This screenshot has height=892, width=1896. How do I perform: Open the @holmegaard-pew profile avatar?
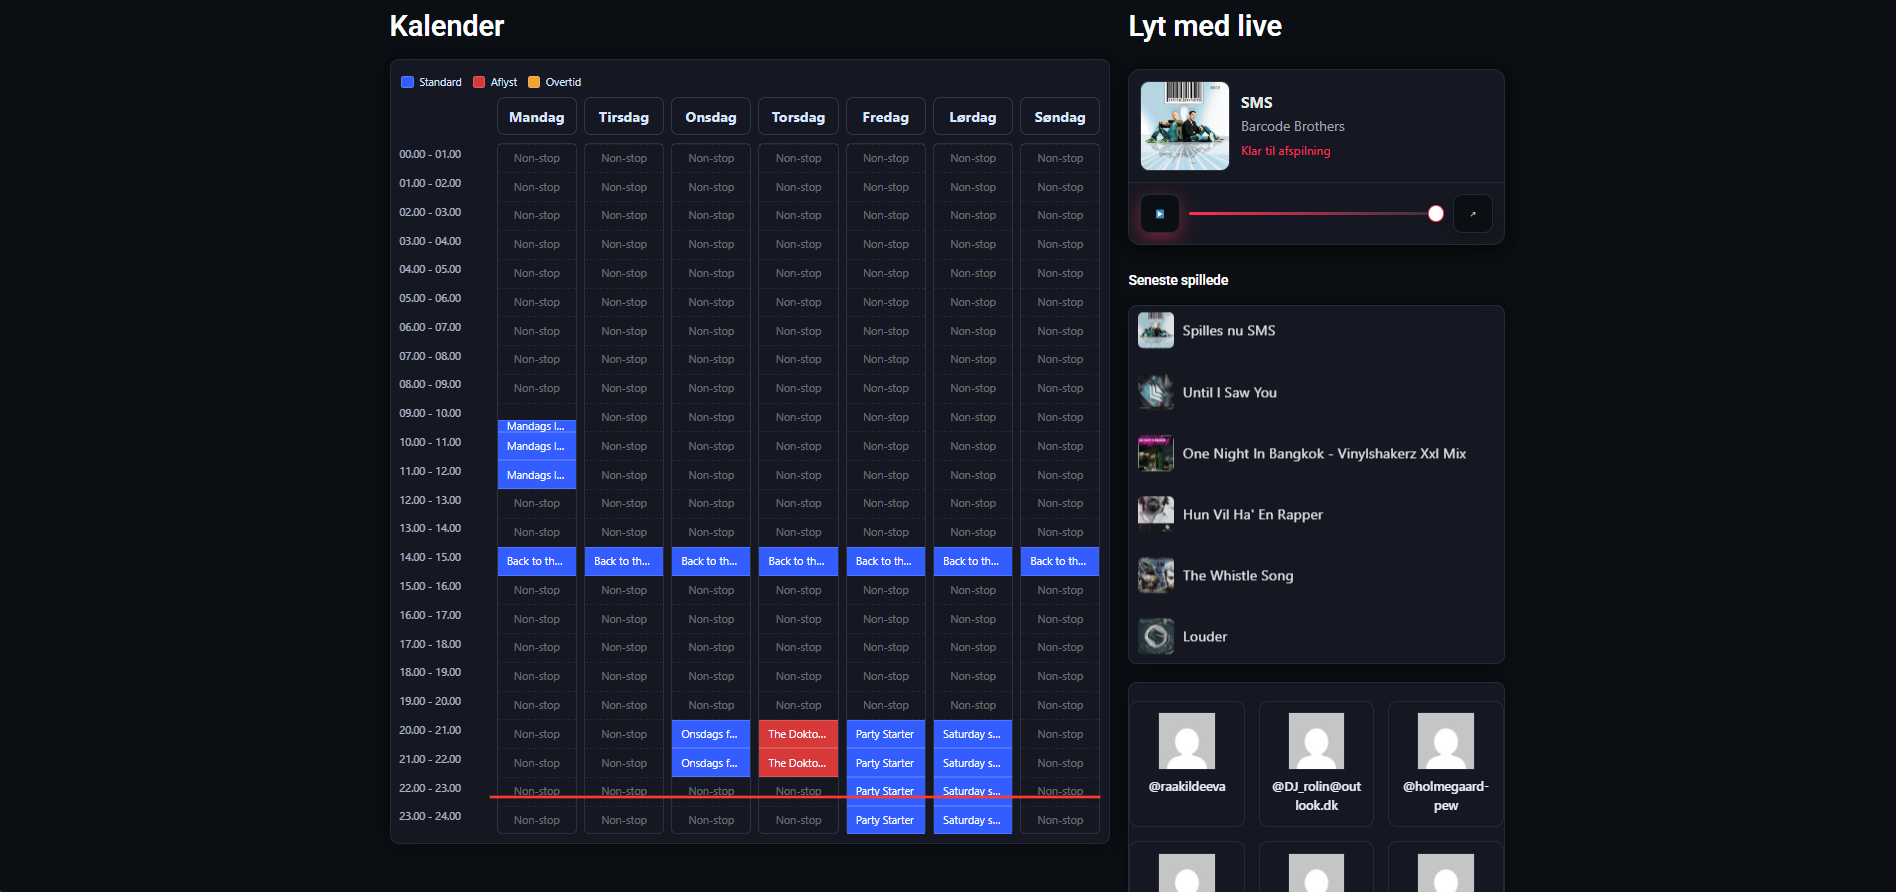(1445, 741)
